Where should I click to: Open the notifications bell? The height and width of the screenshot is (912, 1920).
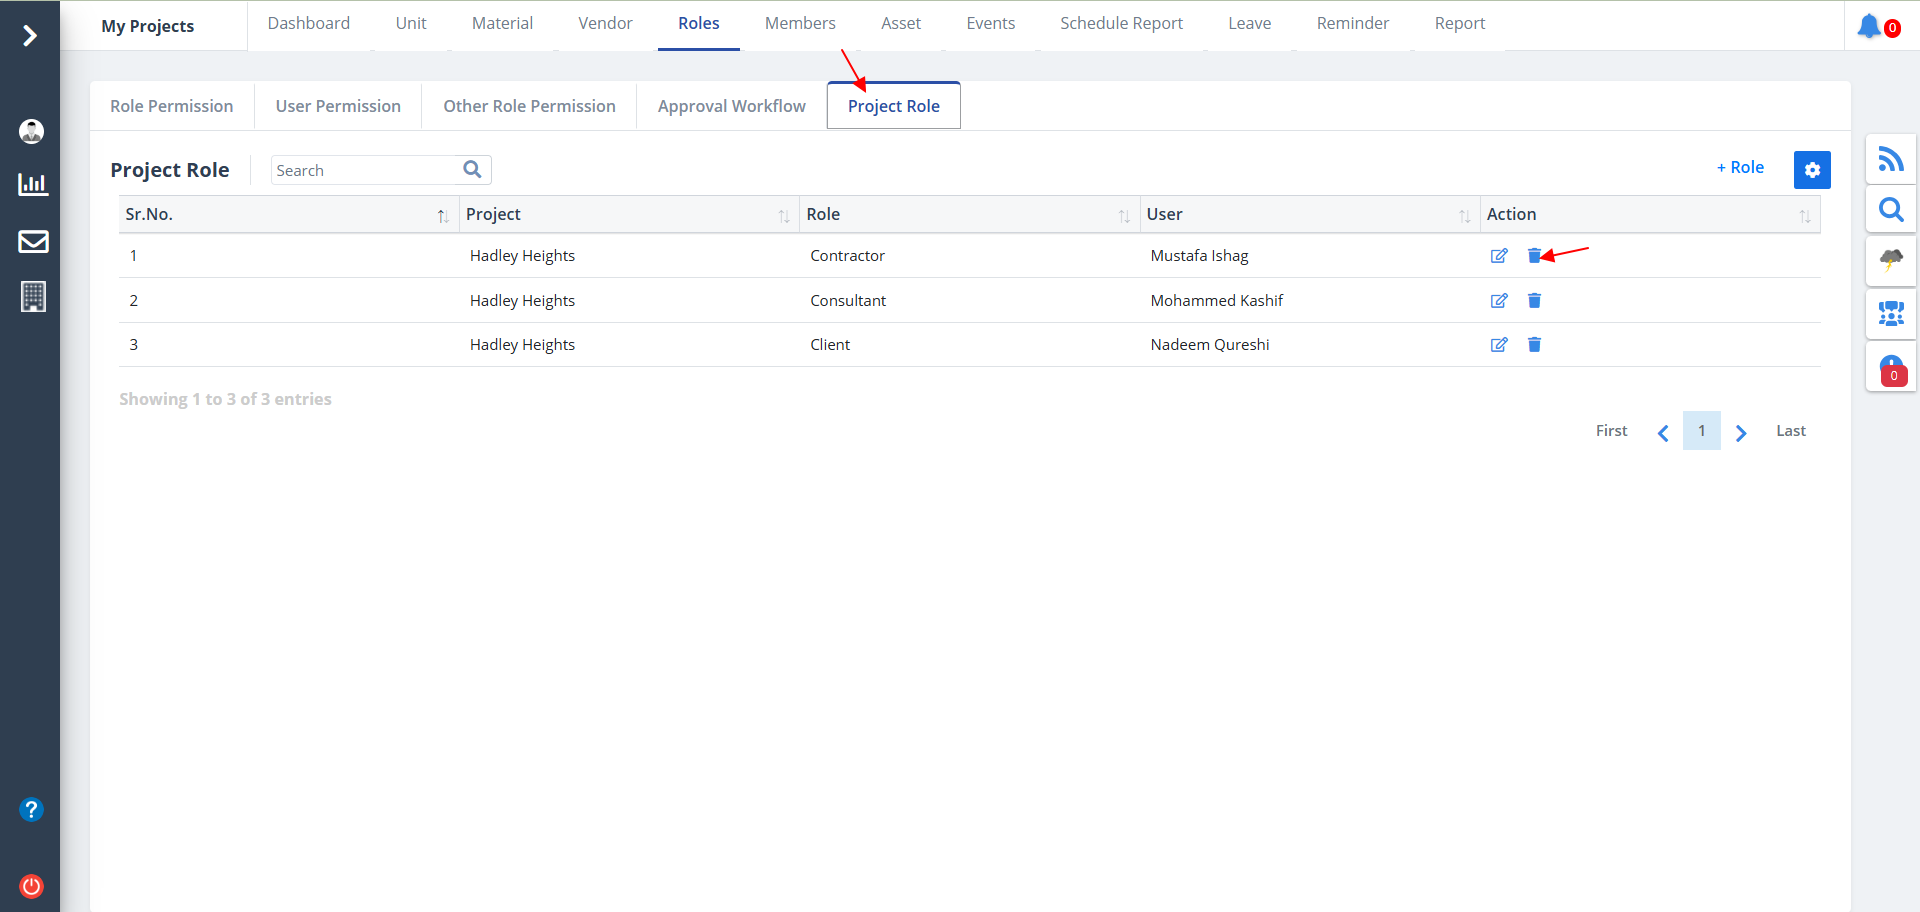click(1868, 26)
